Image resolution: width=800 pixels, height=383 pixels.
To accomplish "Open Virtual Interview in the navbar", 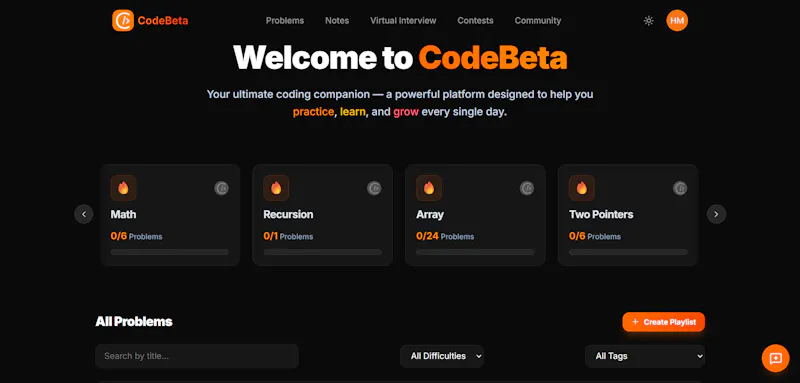I will point(403,21).
